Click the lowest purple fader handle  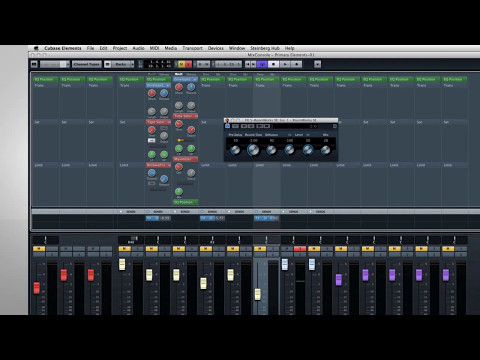[339, 280]
